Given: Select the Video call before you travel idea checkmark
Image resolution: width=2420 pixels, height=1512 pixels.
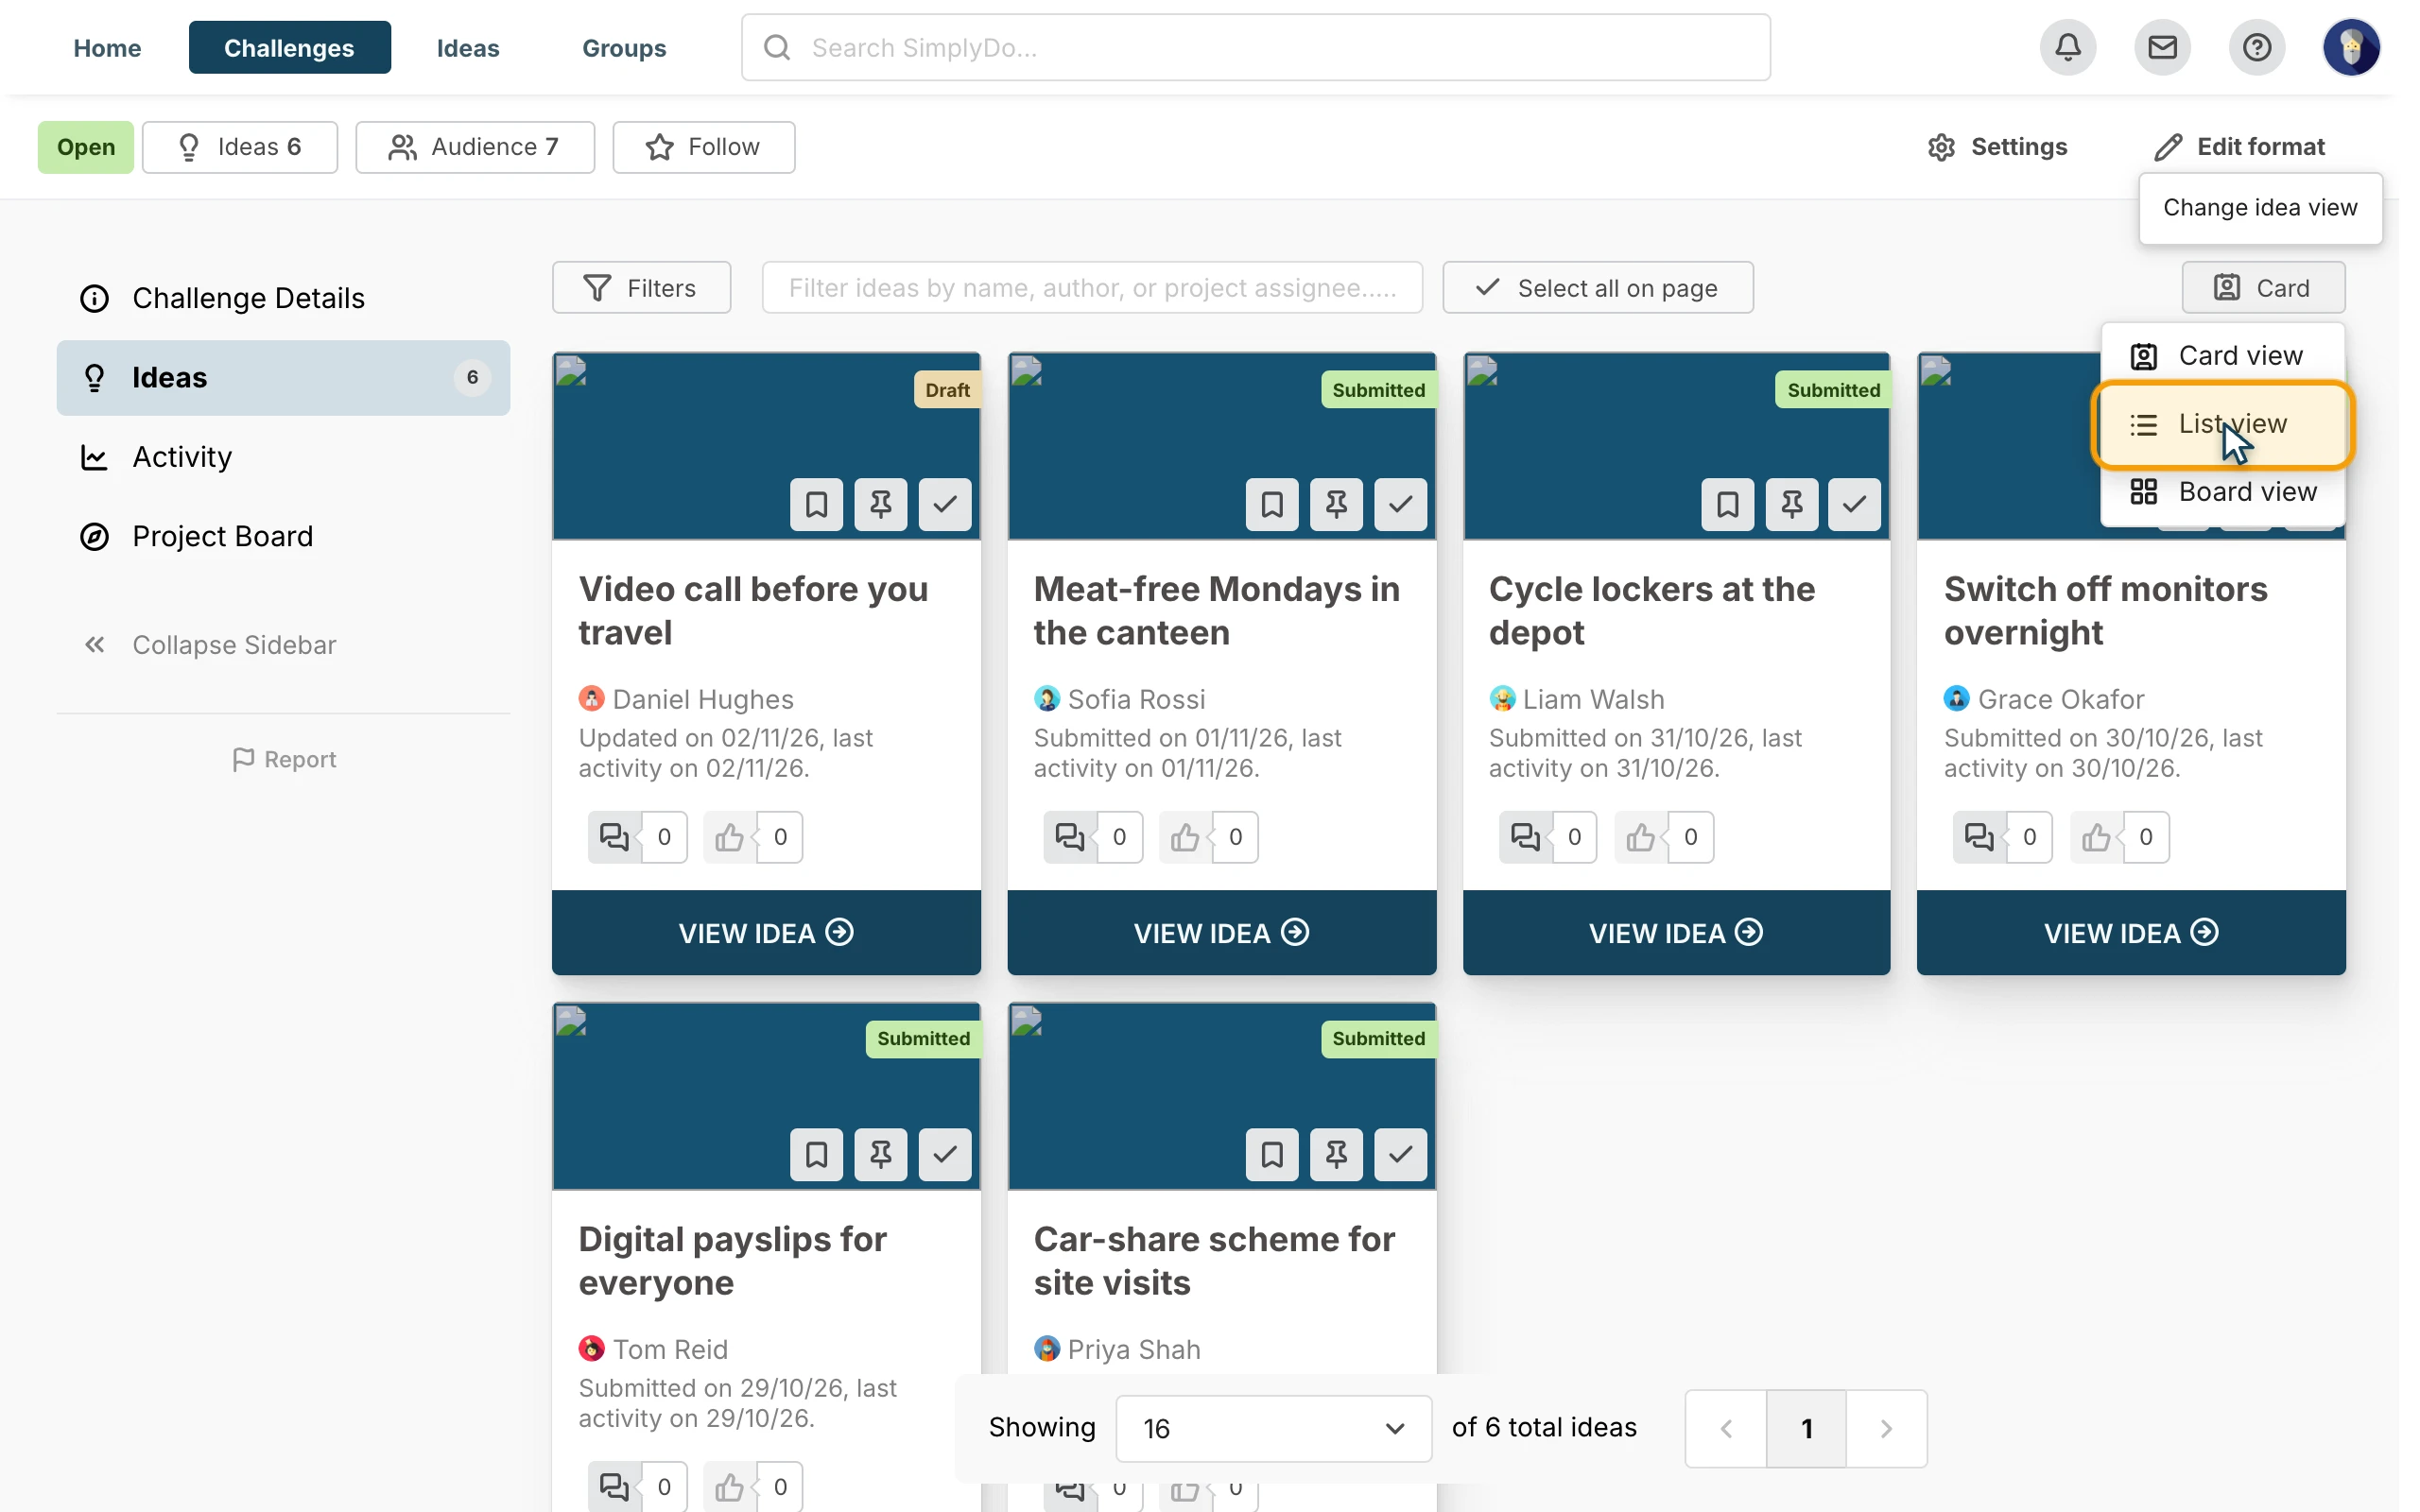Looking at the screenshot, I should [944, 504].
